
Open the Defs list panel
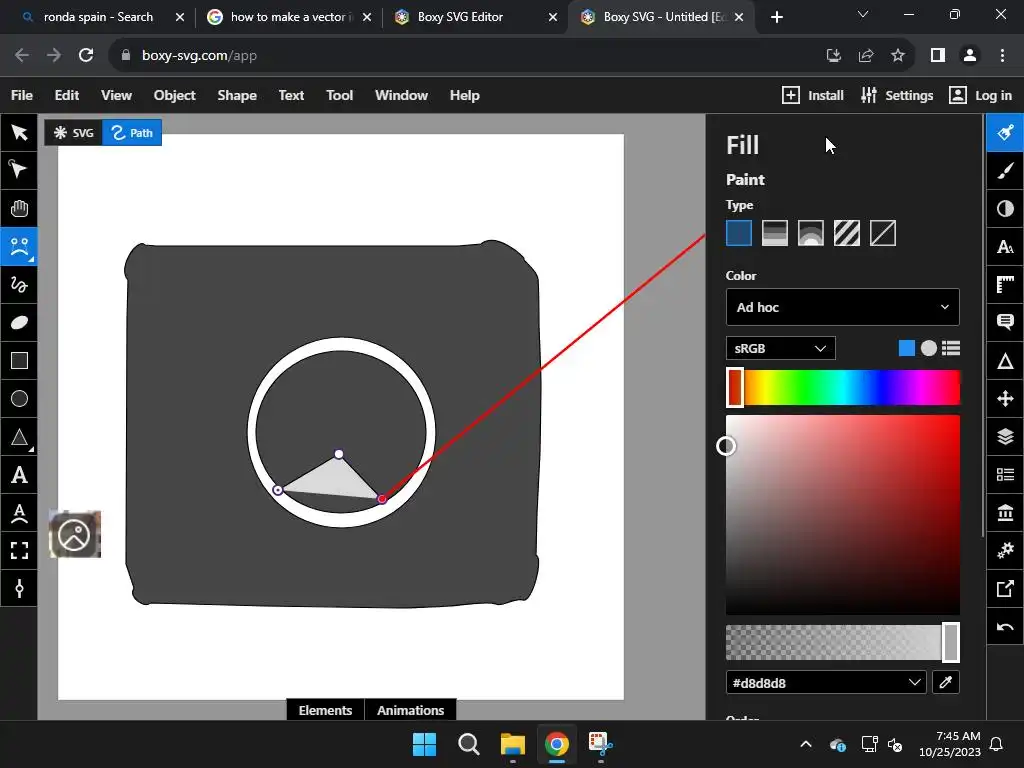tap(1005, 474)
